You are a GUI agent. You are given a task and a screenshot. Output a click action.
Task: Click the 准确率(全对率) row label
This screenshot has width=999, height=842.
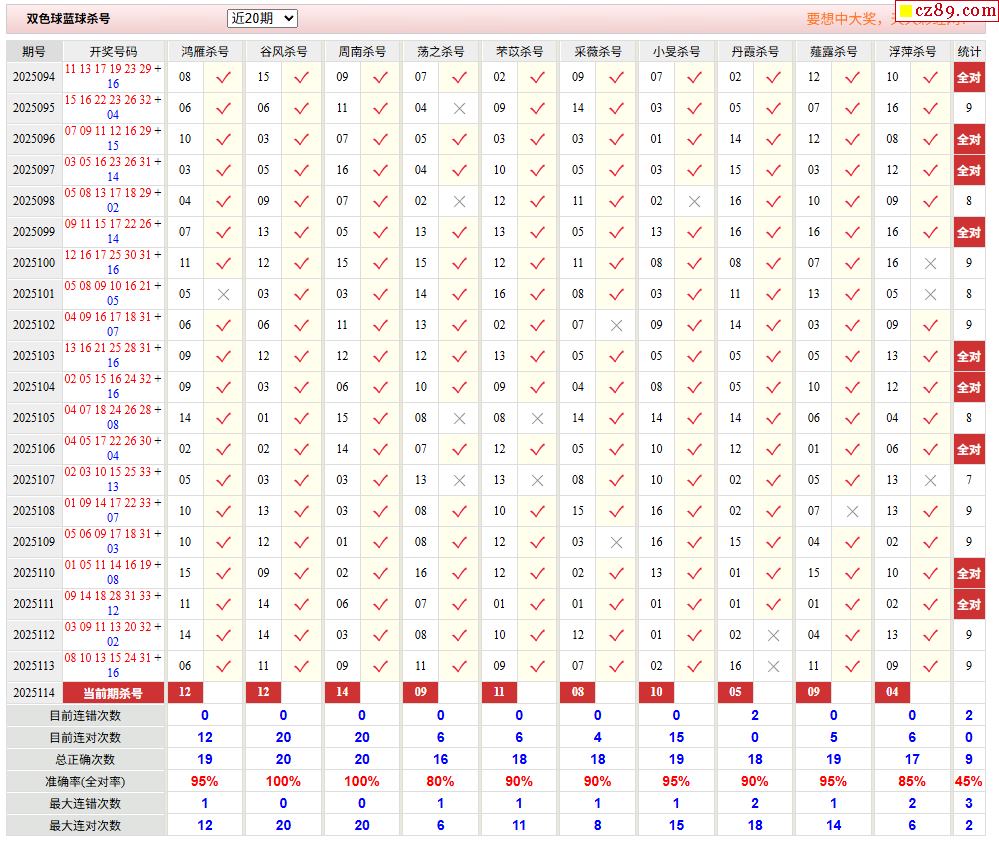click(x=85, y=781)
